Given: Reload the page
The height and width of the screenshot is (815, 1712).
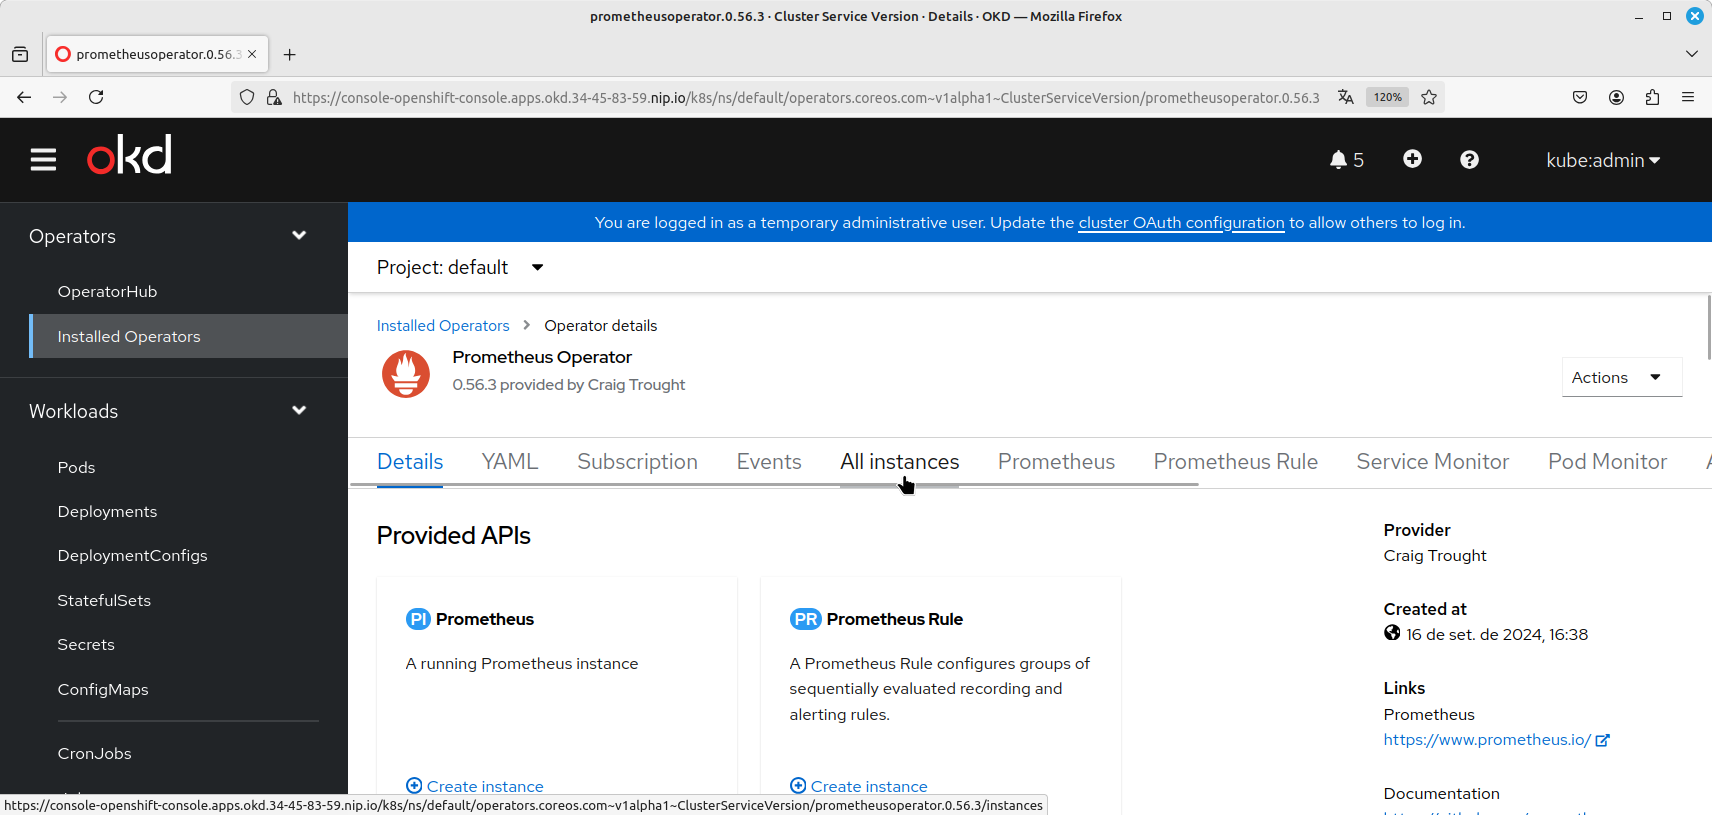Looking at the screenshot, I should pyautogui.click(x=96, y=97).
